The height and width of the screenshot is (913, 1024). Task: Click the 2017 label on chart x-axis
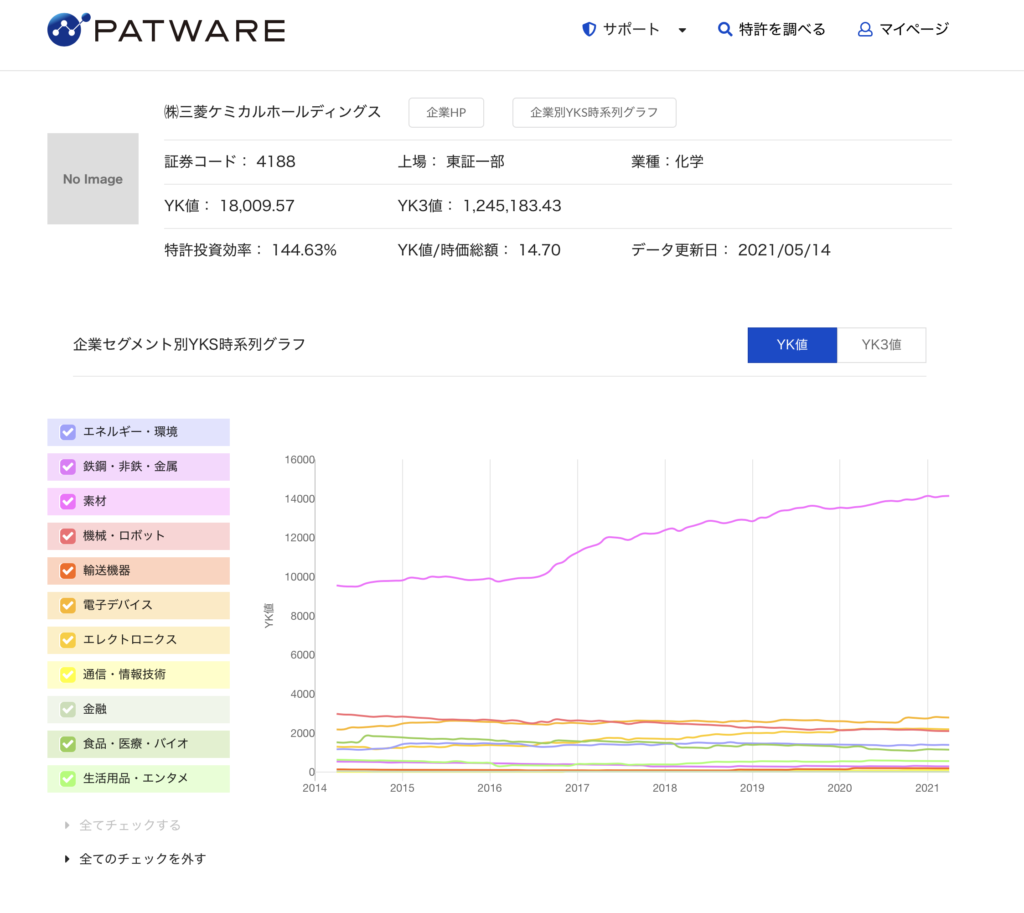577,788
